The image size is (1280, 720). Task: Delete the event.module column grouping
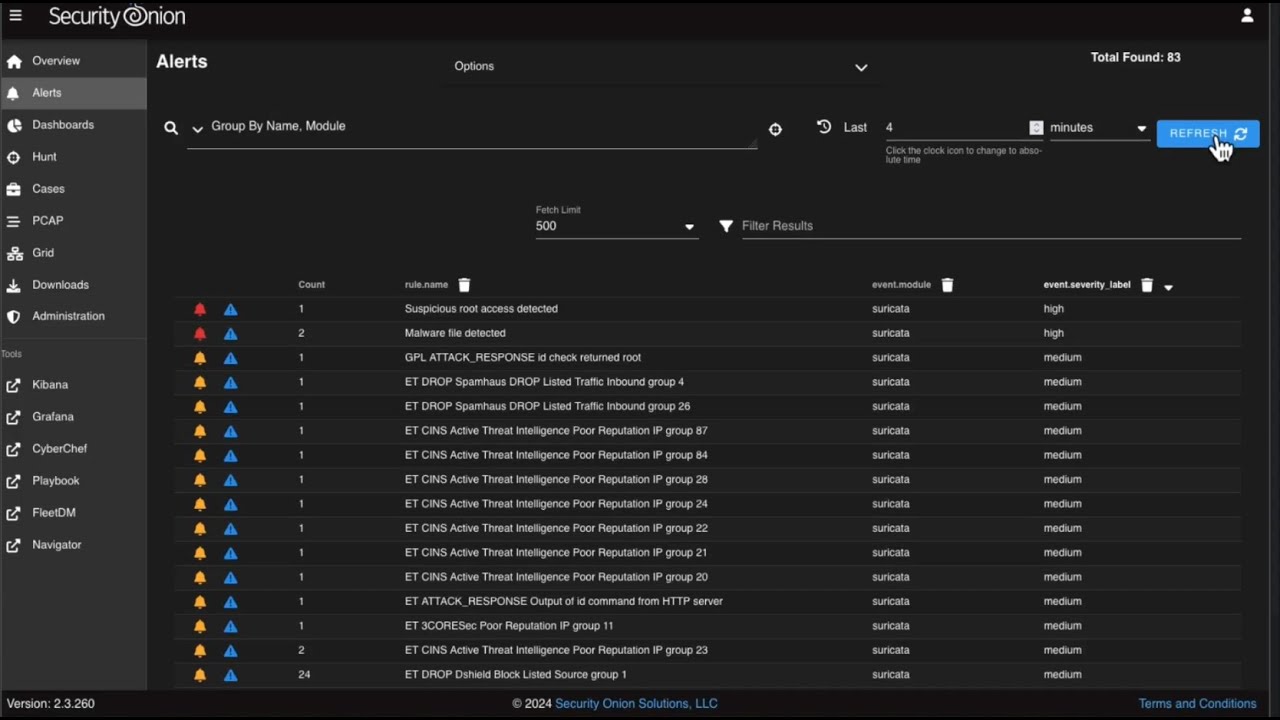(947, 285)
